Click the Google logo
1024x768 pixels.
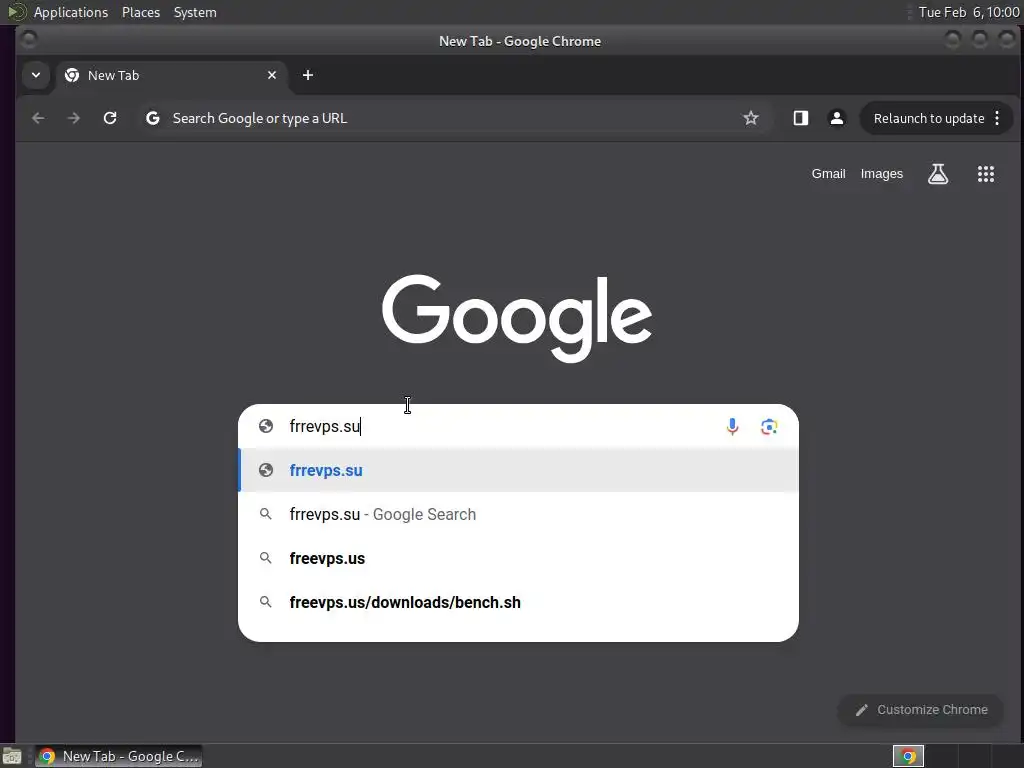[x=517, y=318]
